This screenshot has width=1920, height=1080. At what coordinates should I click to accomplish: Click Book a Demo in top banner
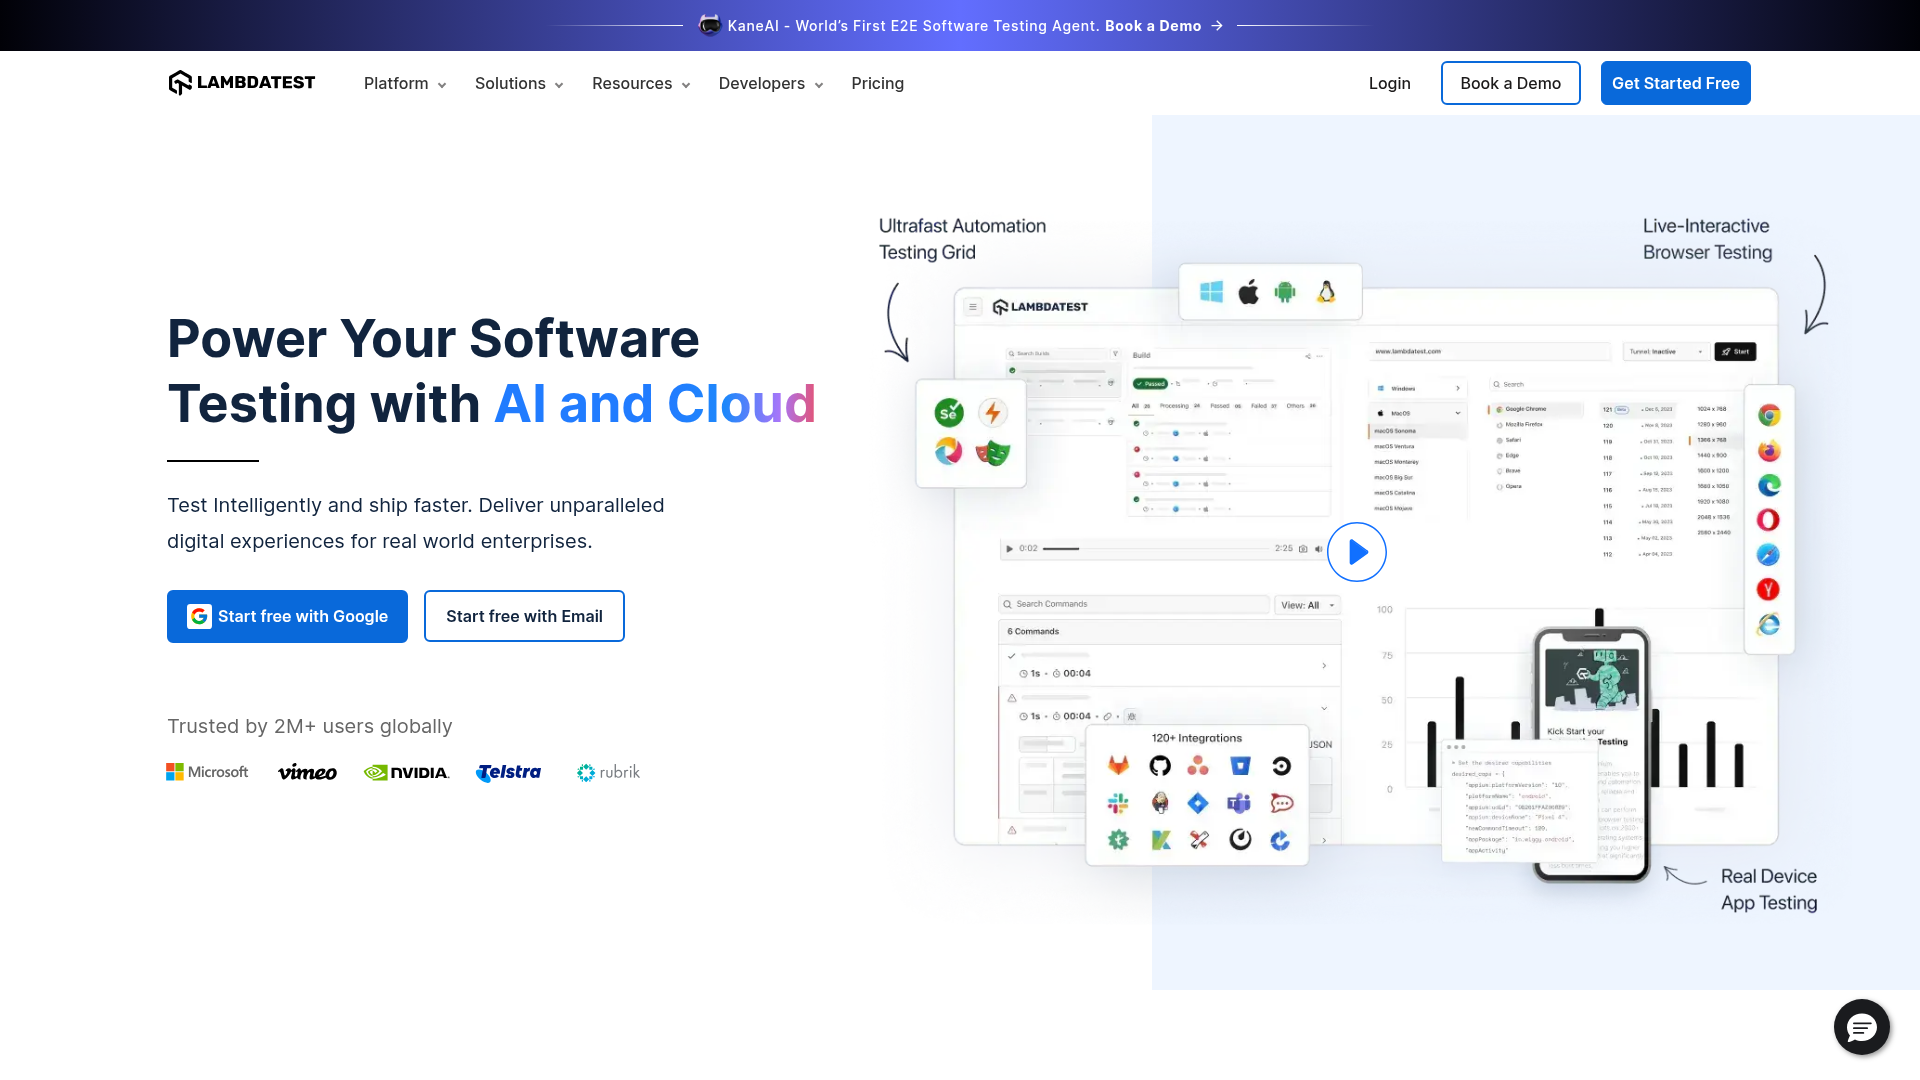[1153, 26]
